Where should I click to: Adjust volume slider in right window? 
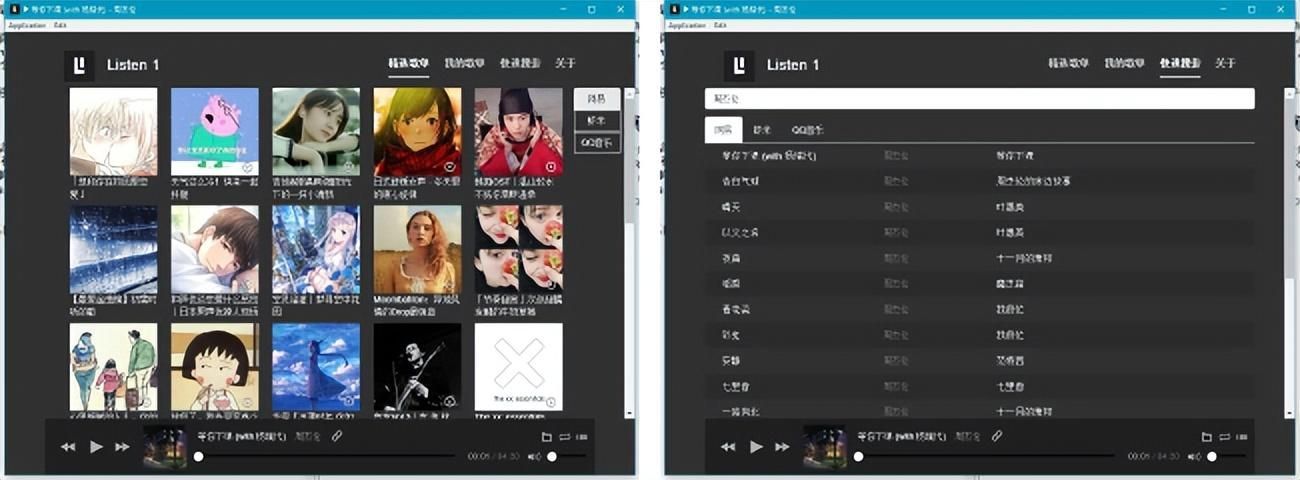(x=1226, y=456)
